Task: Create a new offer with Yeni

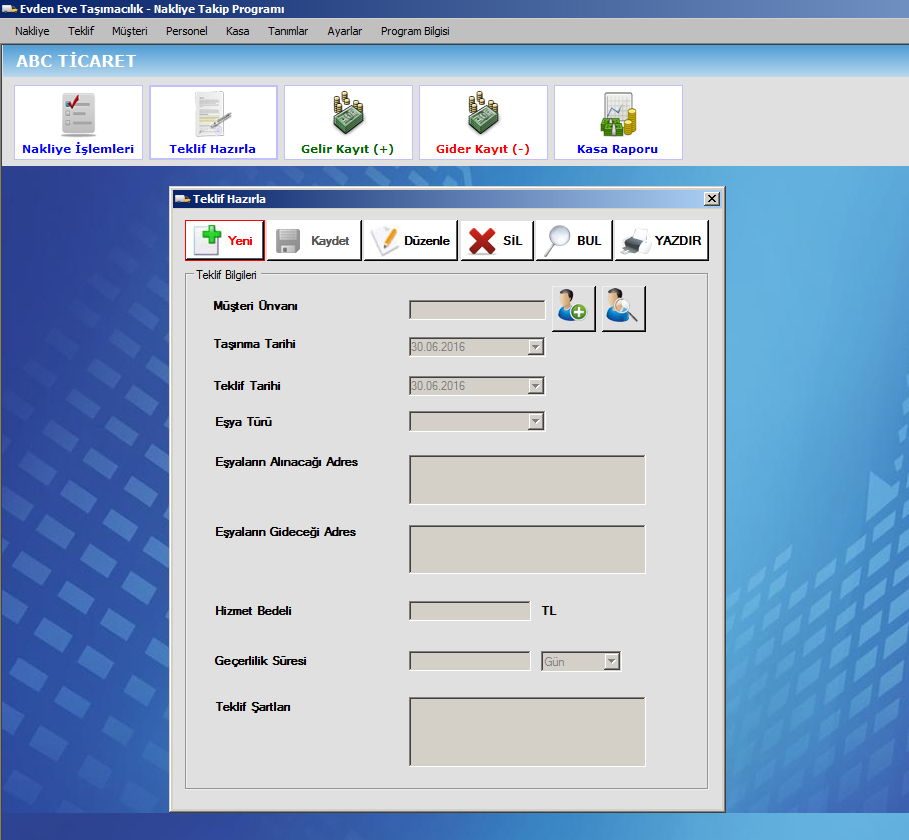Action: click(225, 240)
